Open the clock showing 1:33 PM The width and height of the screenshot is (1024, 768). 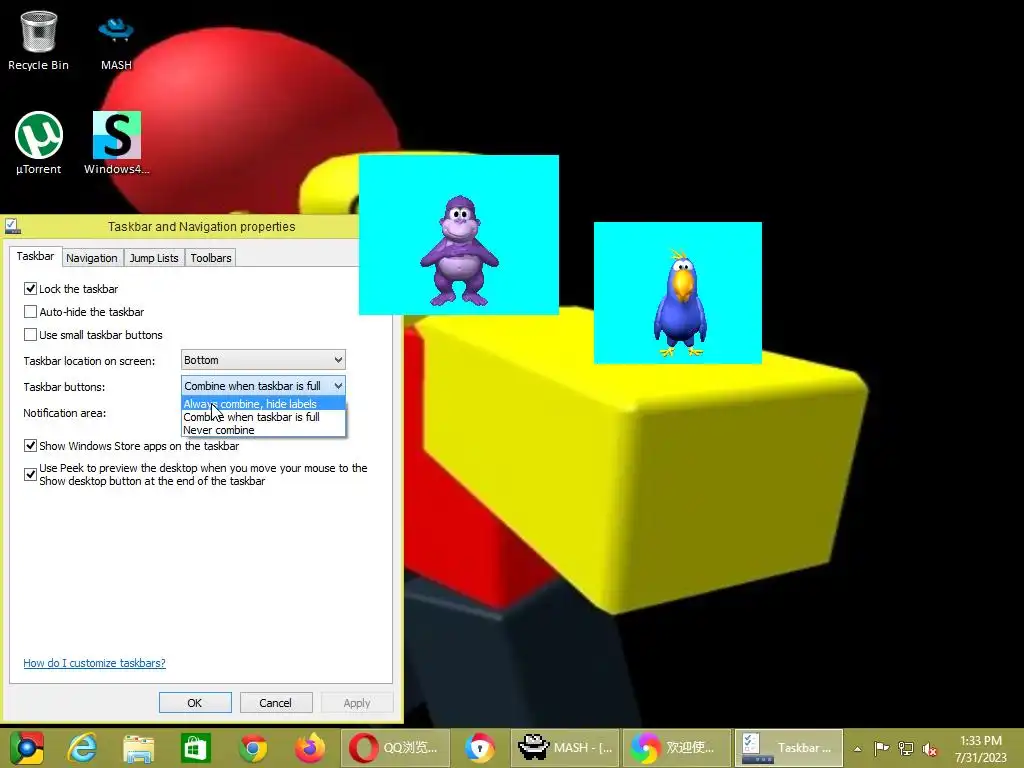pyautogui.click(x=981, y=748)
